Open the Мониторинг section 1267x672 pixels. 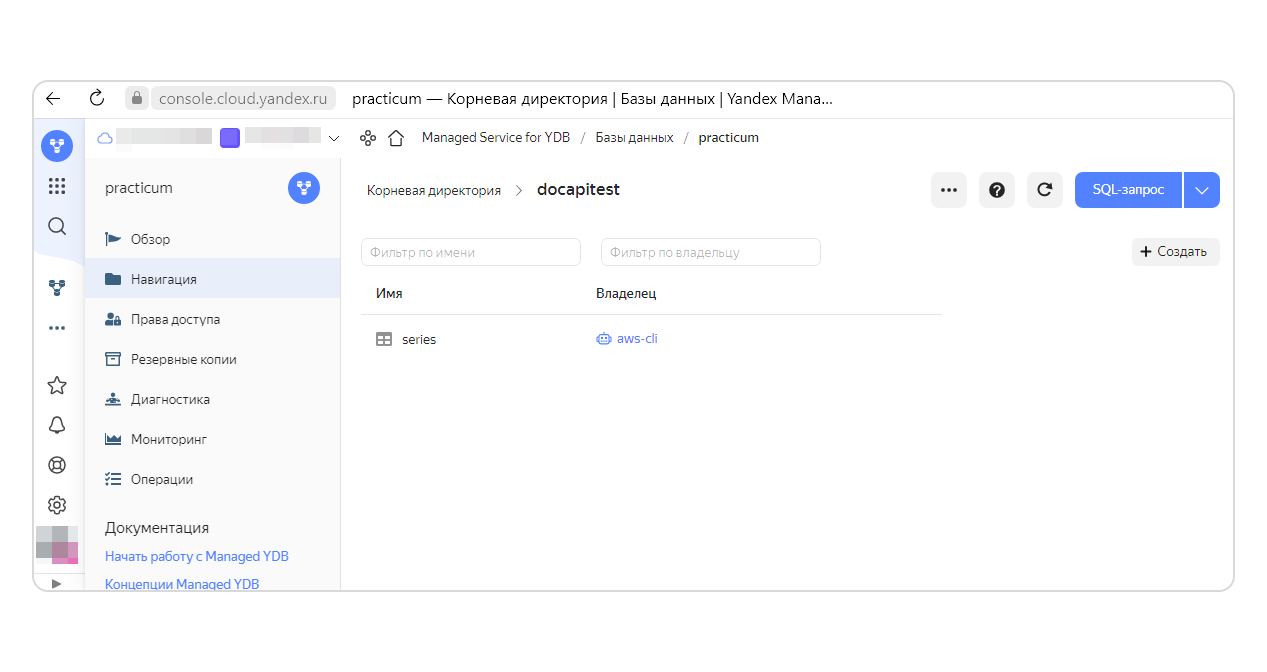click(x=213, y=439)
